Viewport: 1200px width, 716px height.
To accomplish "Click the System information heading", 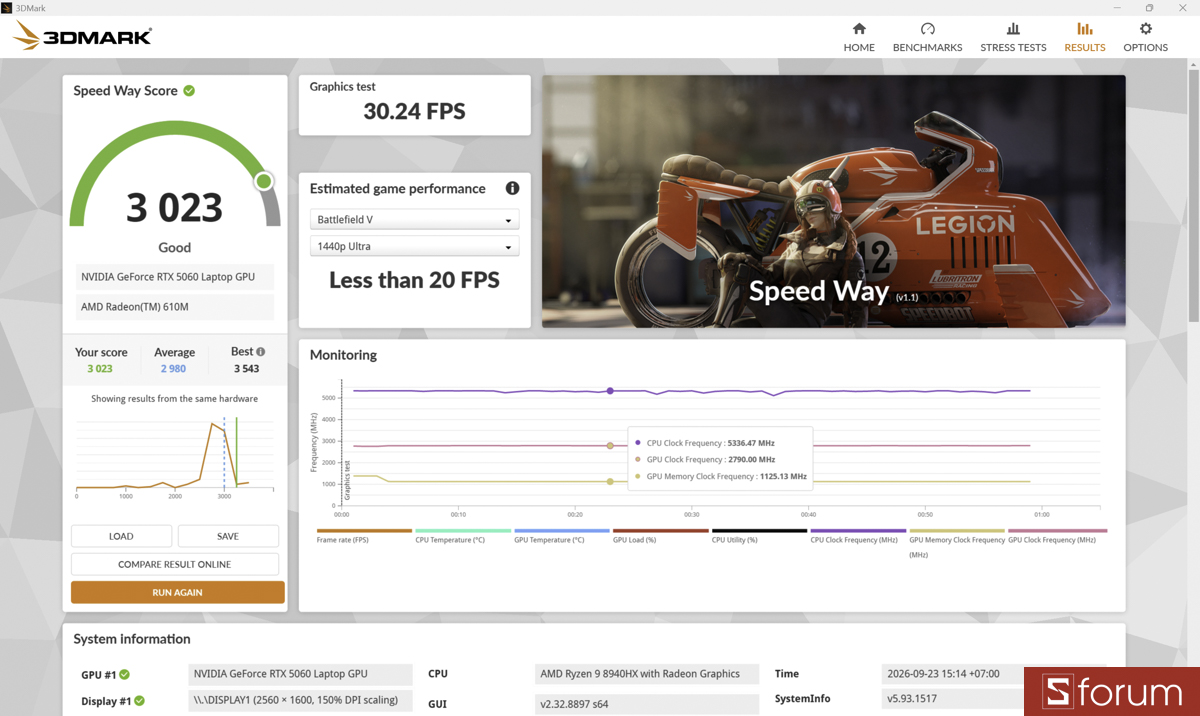I will [132, 639].
